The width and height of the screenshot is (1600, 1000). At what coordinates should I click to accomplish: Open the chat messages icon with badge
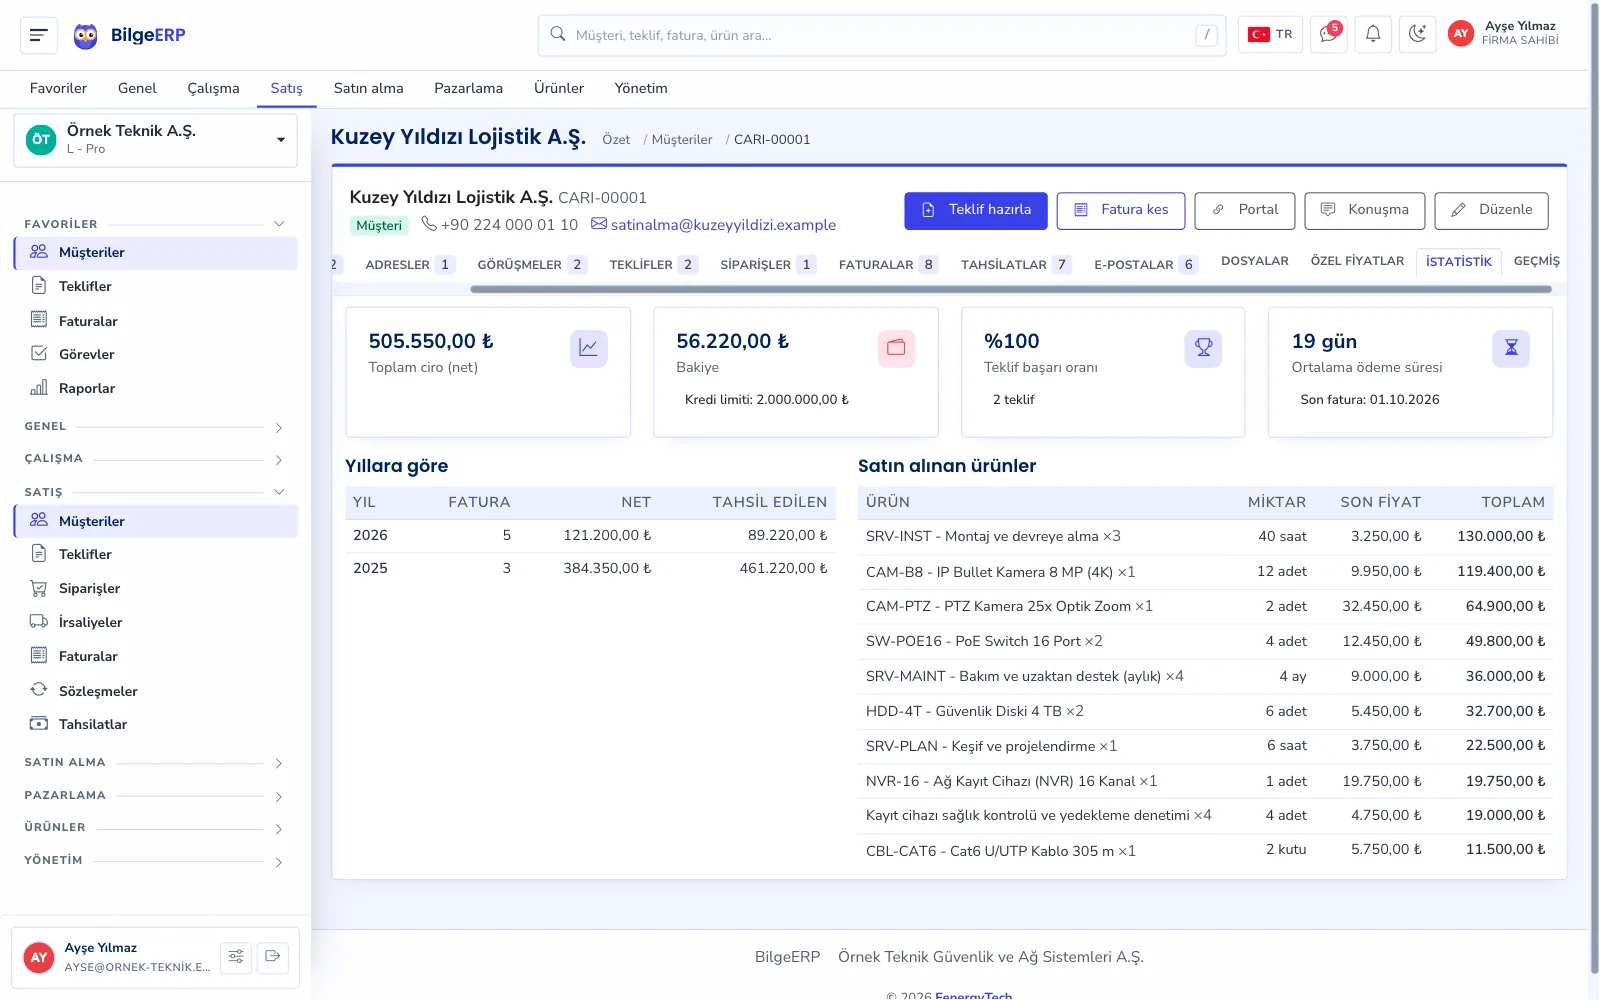pyautogui.click(x=1329, y=35)
